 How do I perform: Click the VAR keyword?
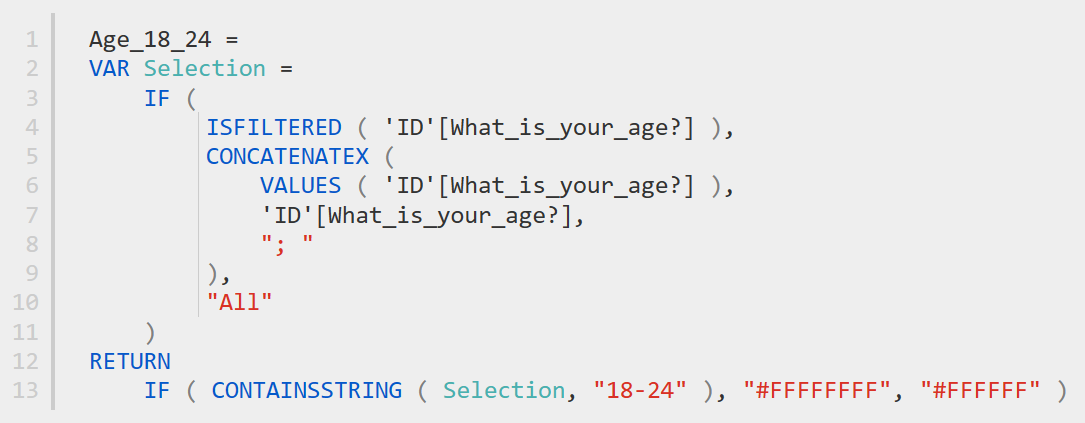(x=109, y=69)
